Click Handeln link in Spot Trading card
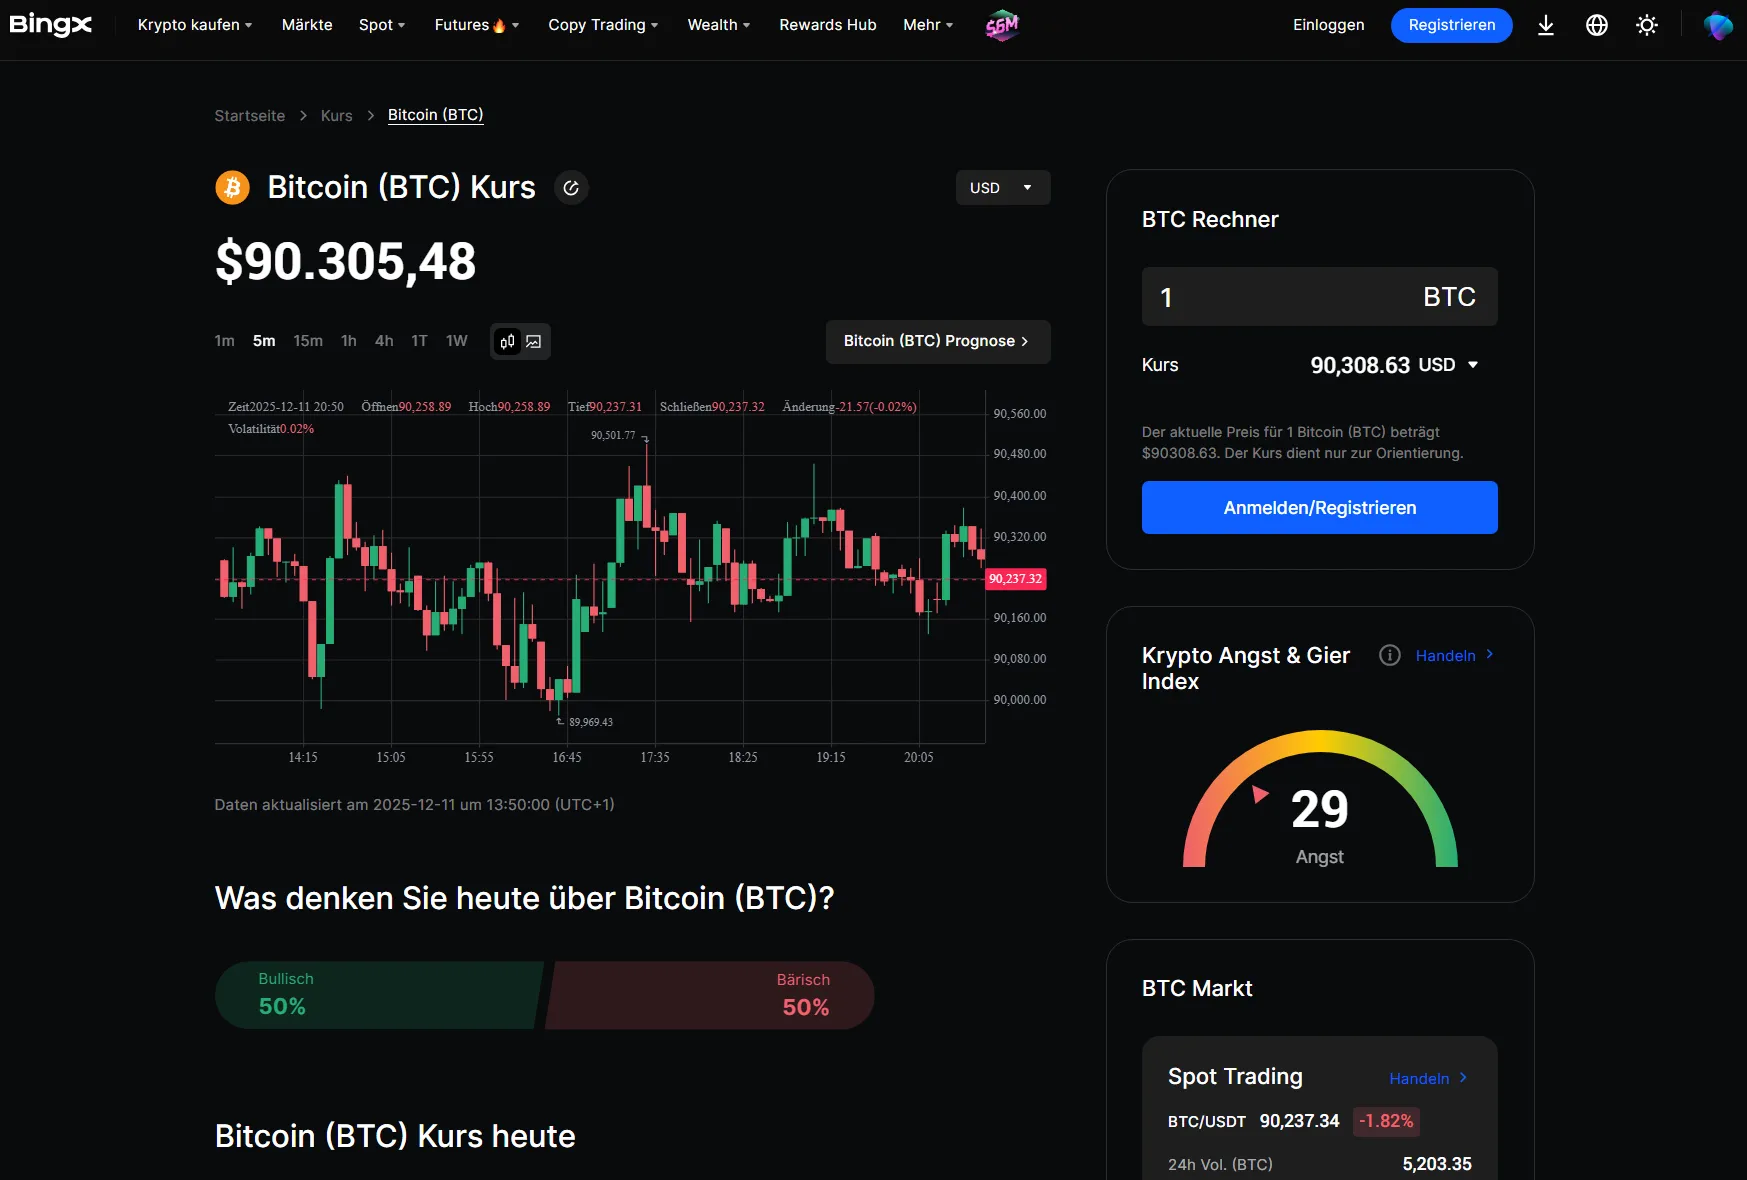 click(x=1428, y=1078)
